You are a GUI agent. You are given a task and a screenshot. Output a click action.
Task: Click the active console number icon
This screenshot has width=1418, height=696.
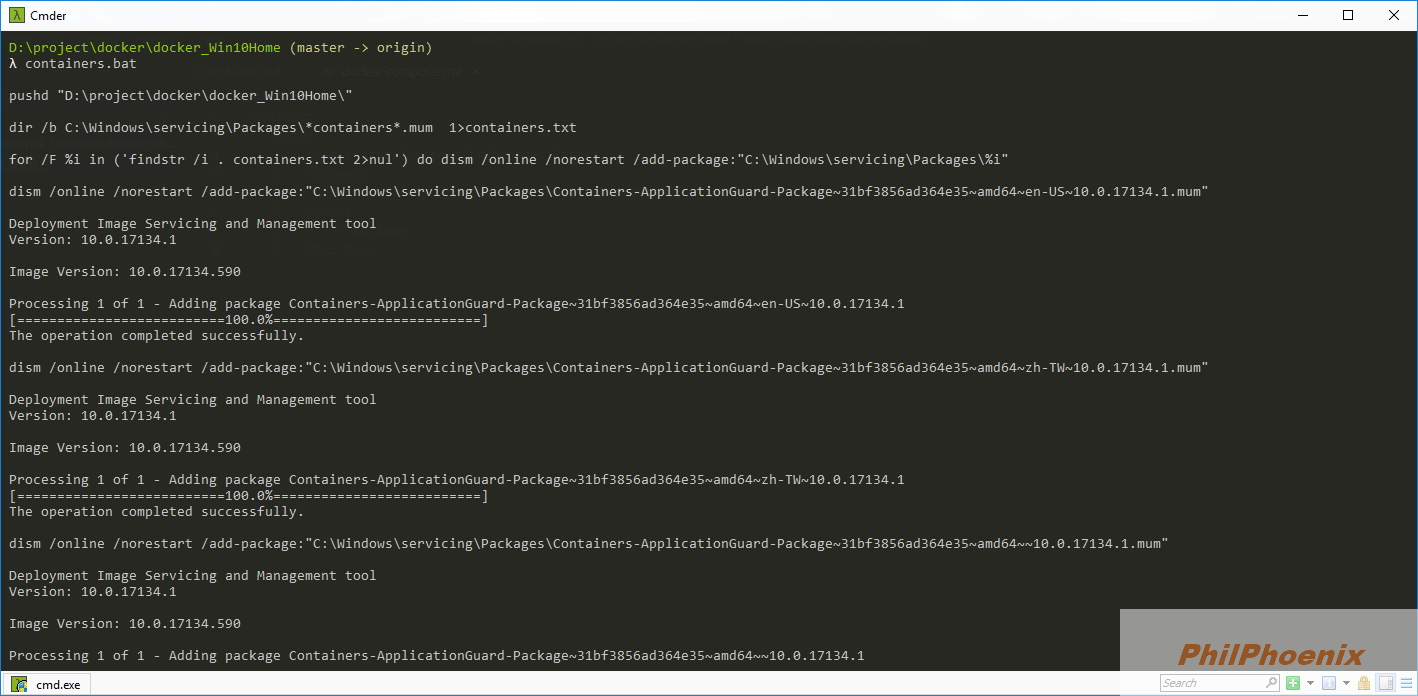(x=1329, y=683)
